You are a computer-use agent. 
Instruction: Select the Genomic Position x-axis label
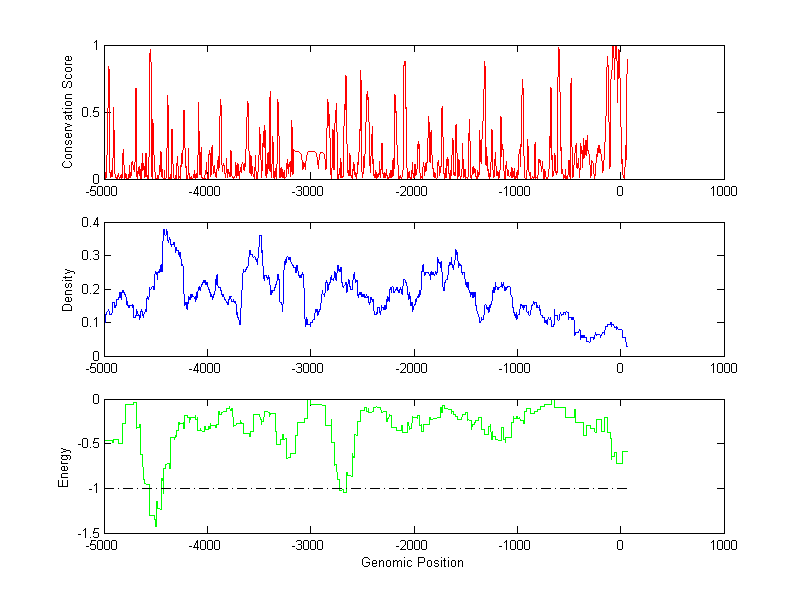[412, 563]
